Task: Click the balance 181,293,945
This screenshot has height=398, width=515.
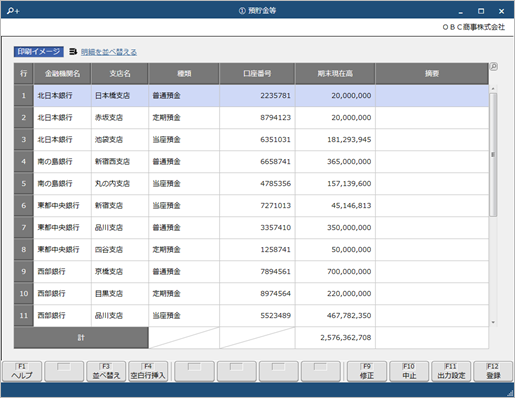Action: 349,140
